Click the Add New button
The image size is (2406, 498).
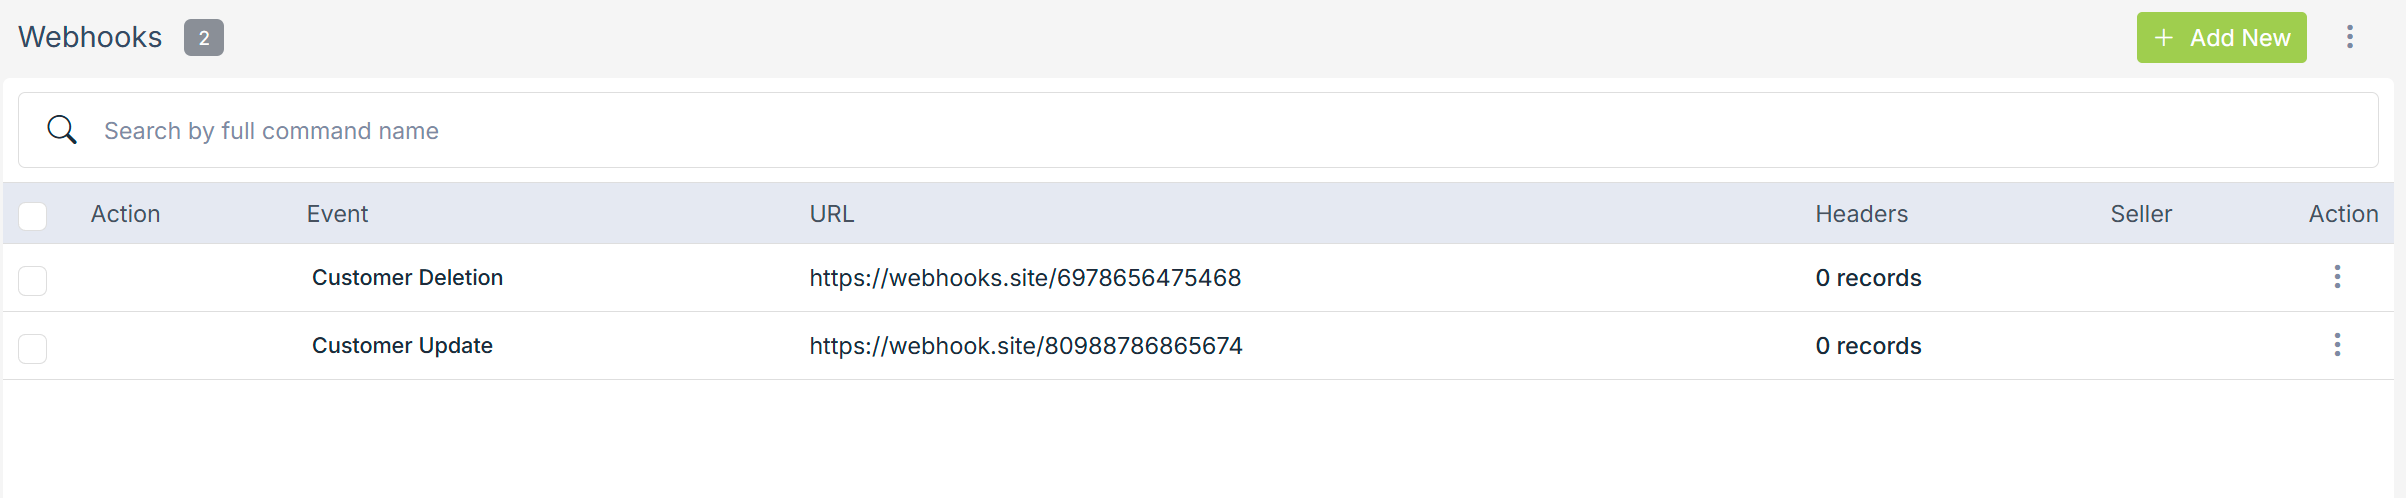[x=2221, y=38]
